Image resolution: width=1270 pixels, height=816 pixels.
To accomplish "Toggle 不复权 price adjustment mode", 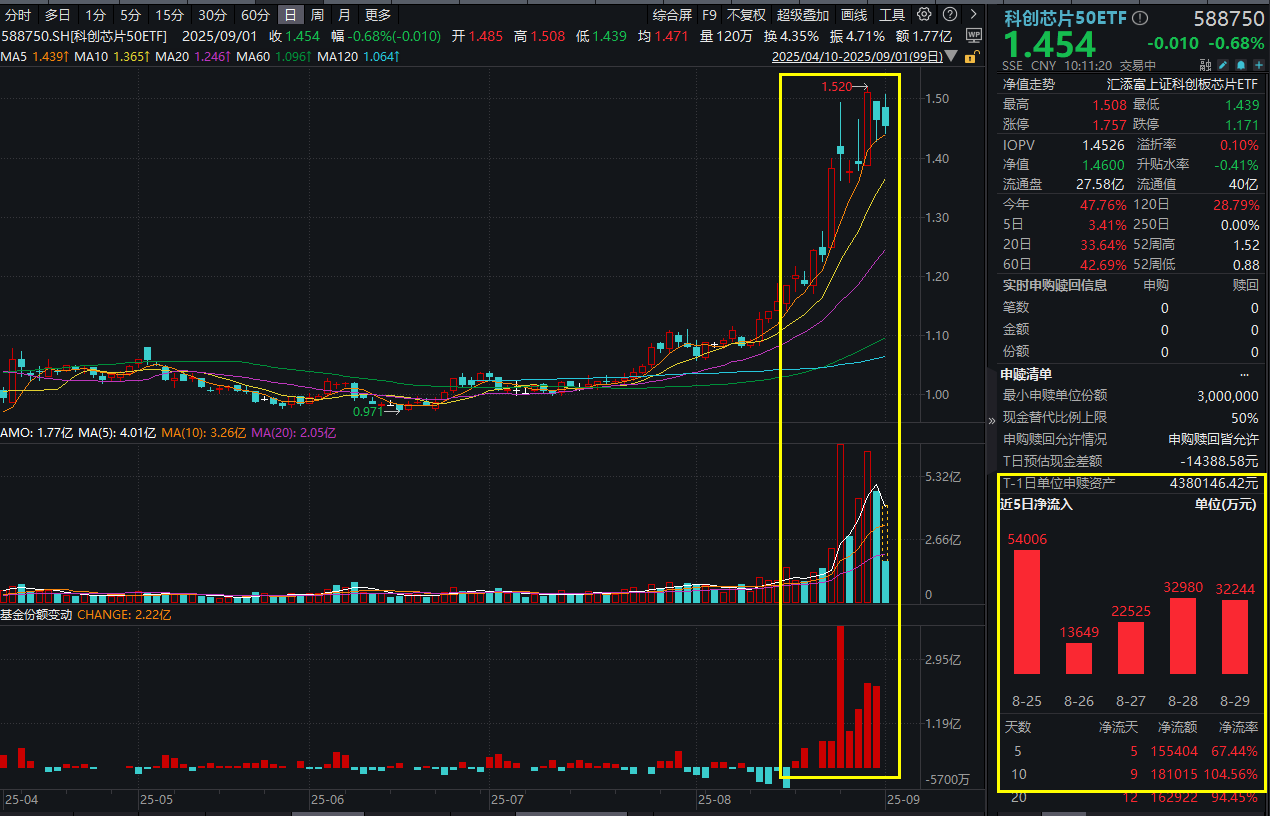I will [x=746, y=15].
